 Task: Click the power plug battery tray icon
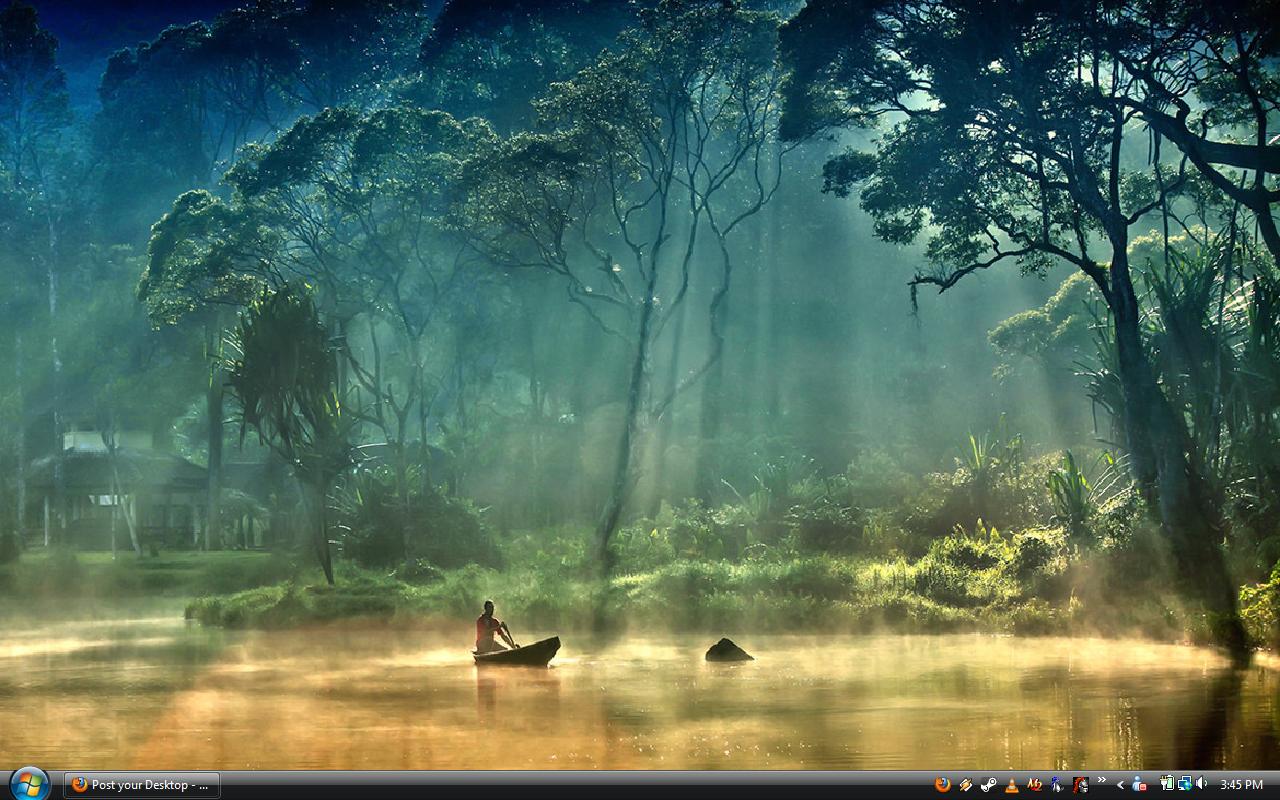[x=1166, y=784]
